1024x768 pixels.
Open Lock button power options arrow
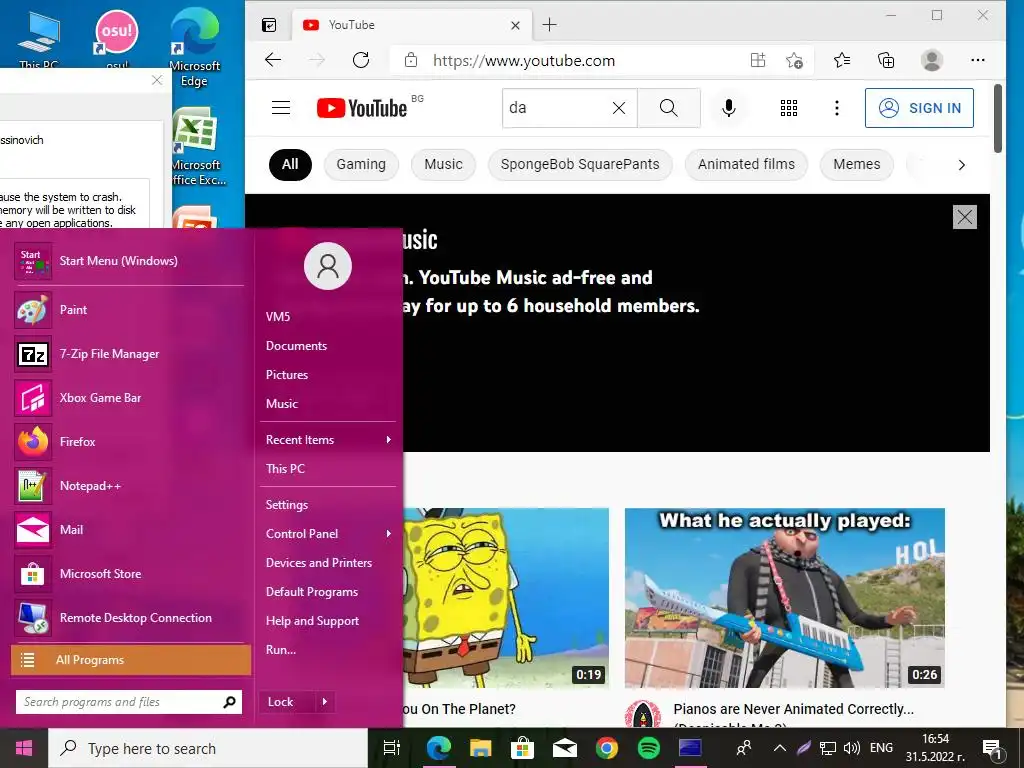click(x=325, y=702)
